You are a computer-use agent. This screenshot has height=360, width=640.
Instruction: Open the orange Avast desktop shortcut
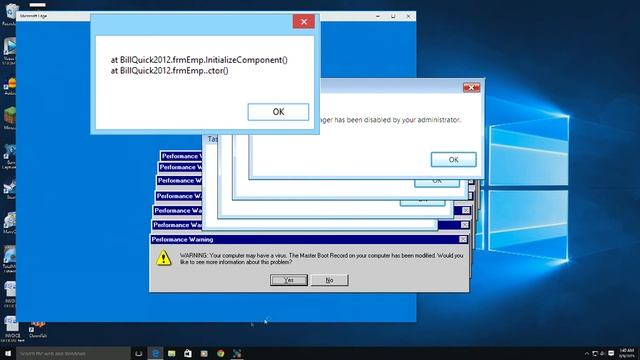point(10,86)
